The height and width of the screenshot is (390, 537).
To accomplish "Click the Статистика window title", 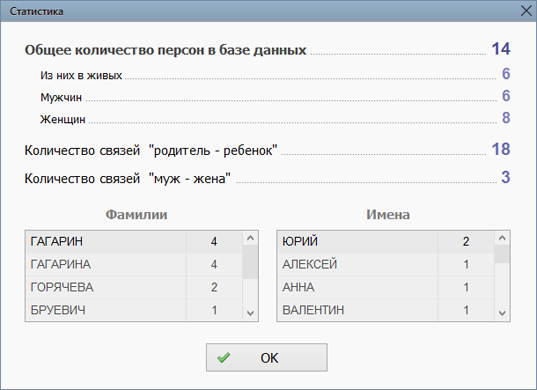I will click(x=36, y=11).
